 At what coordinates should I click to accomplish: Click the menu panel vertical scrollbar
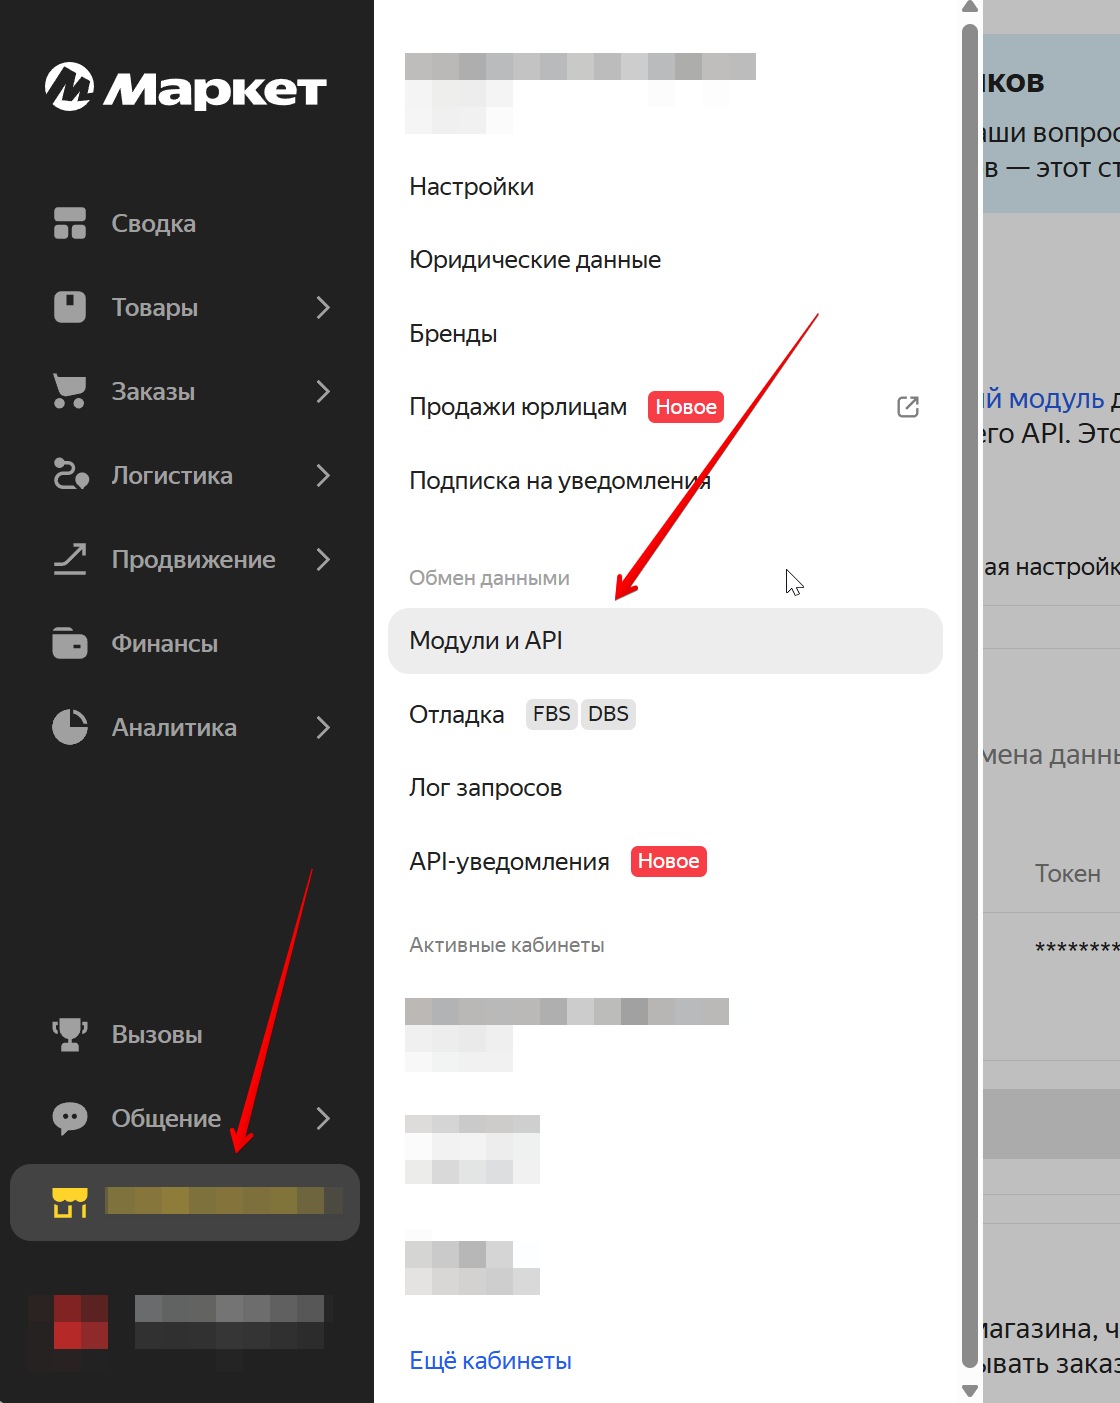click(x=969, y=695)
